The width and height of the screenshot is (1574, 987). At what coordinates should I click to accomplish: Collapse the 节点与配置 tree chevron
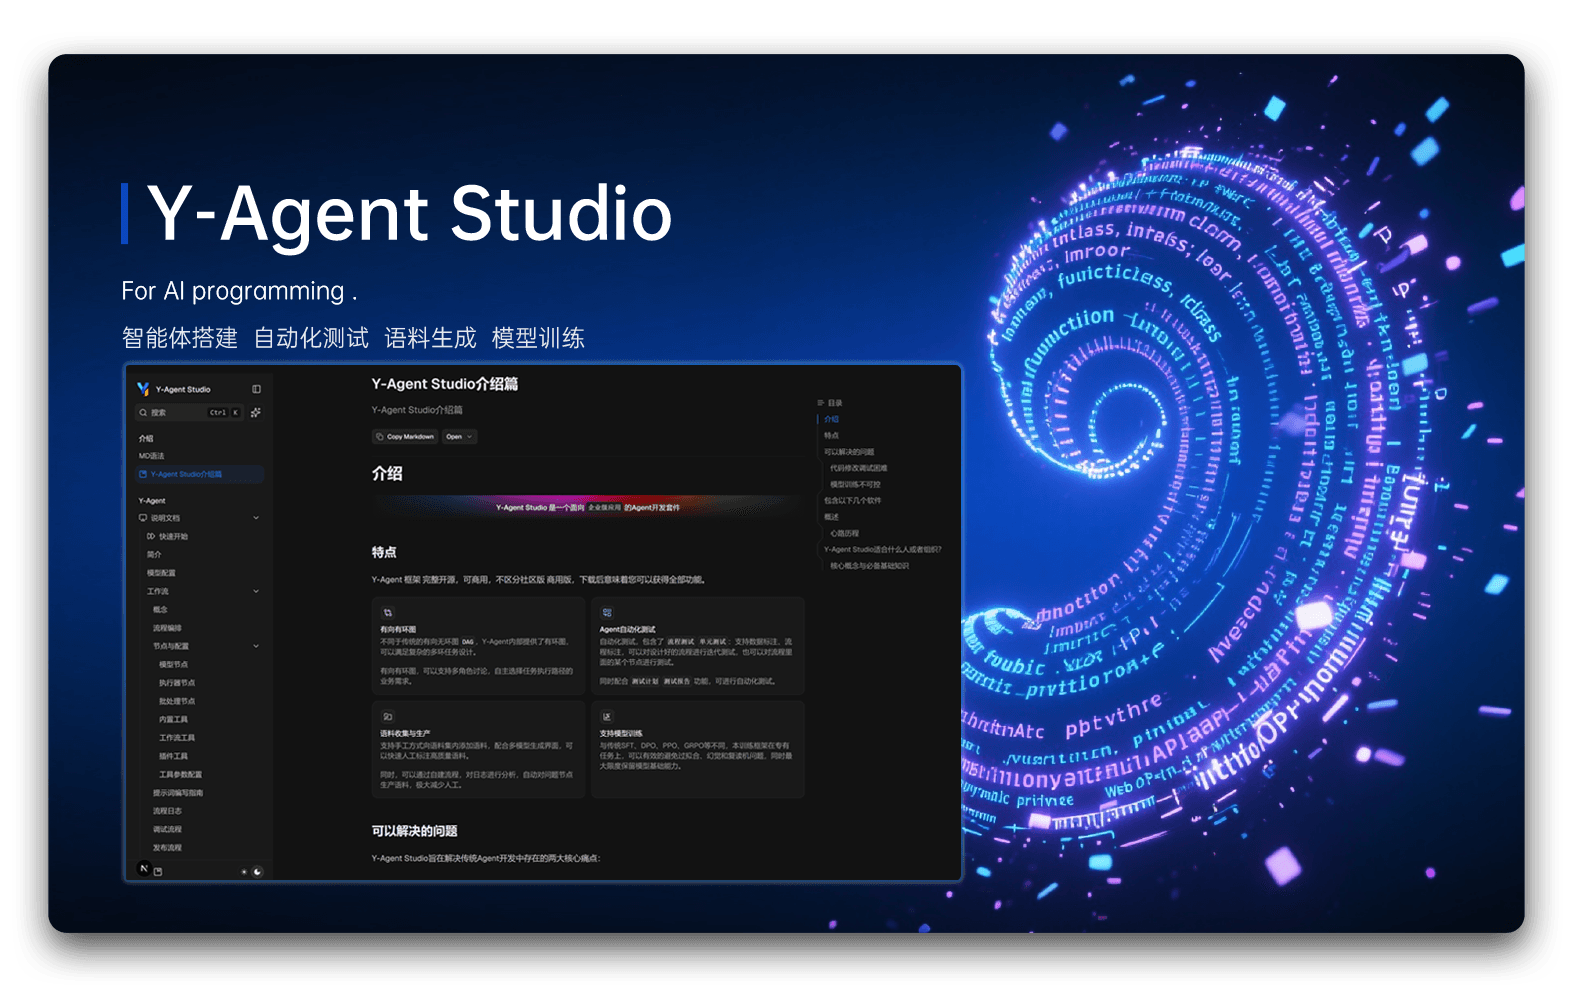click(256, 646)
